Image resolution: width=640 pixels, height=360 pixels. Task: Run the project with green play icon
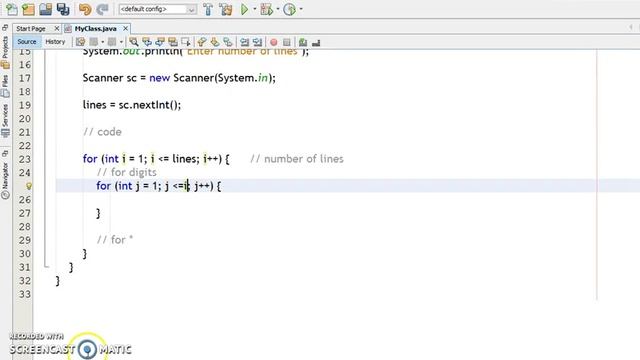coord(244,9)
